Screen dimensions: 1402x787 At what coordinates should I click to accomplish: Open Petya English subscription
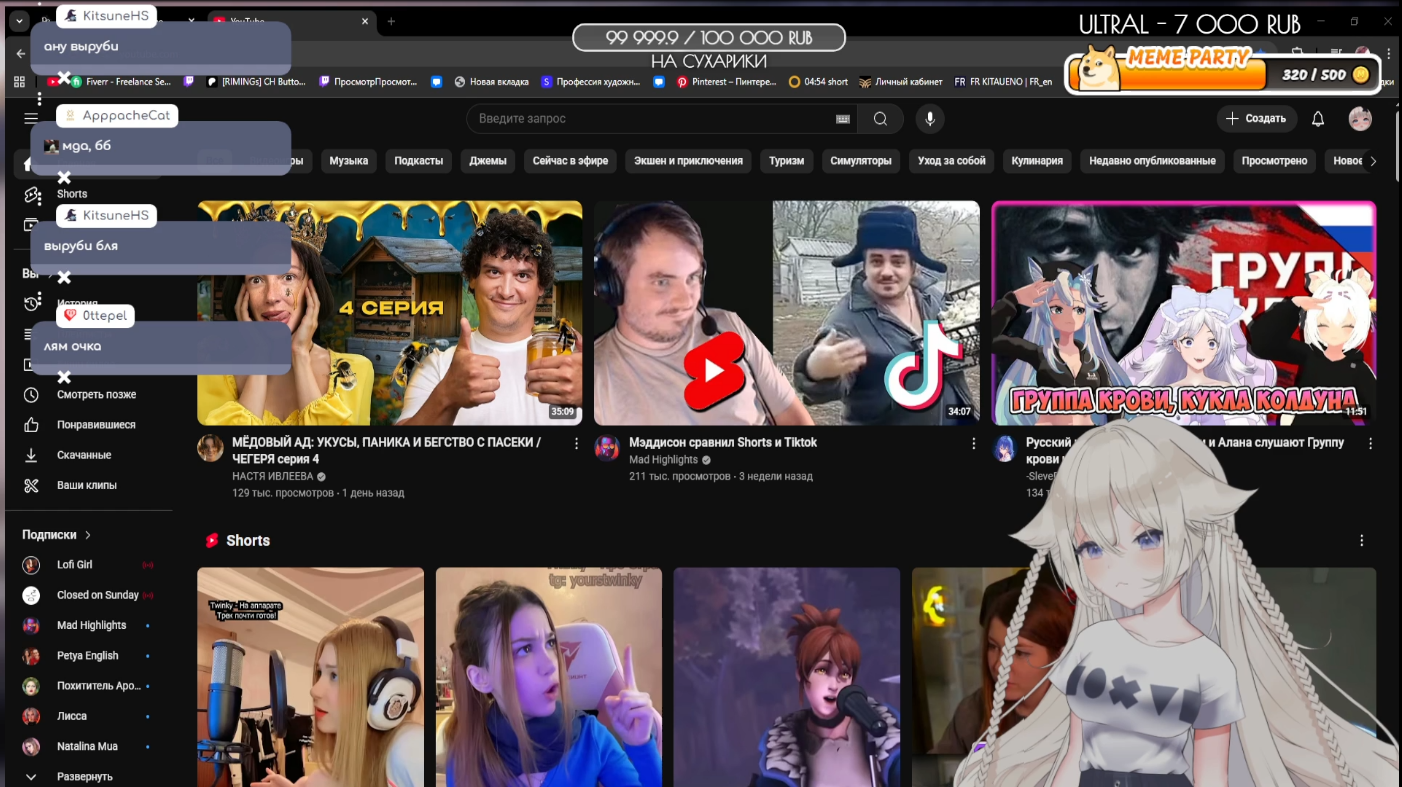pyautogui.click(x=88, y=656)
